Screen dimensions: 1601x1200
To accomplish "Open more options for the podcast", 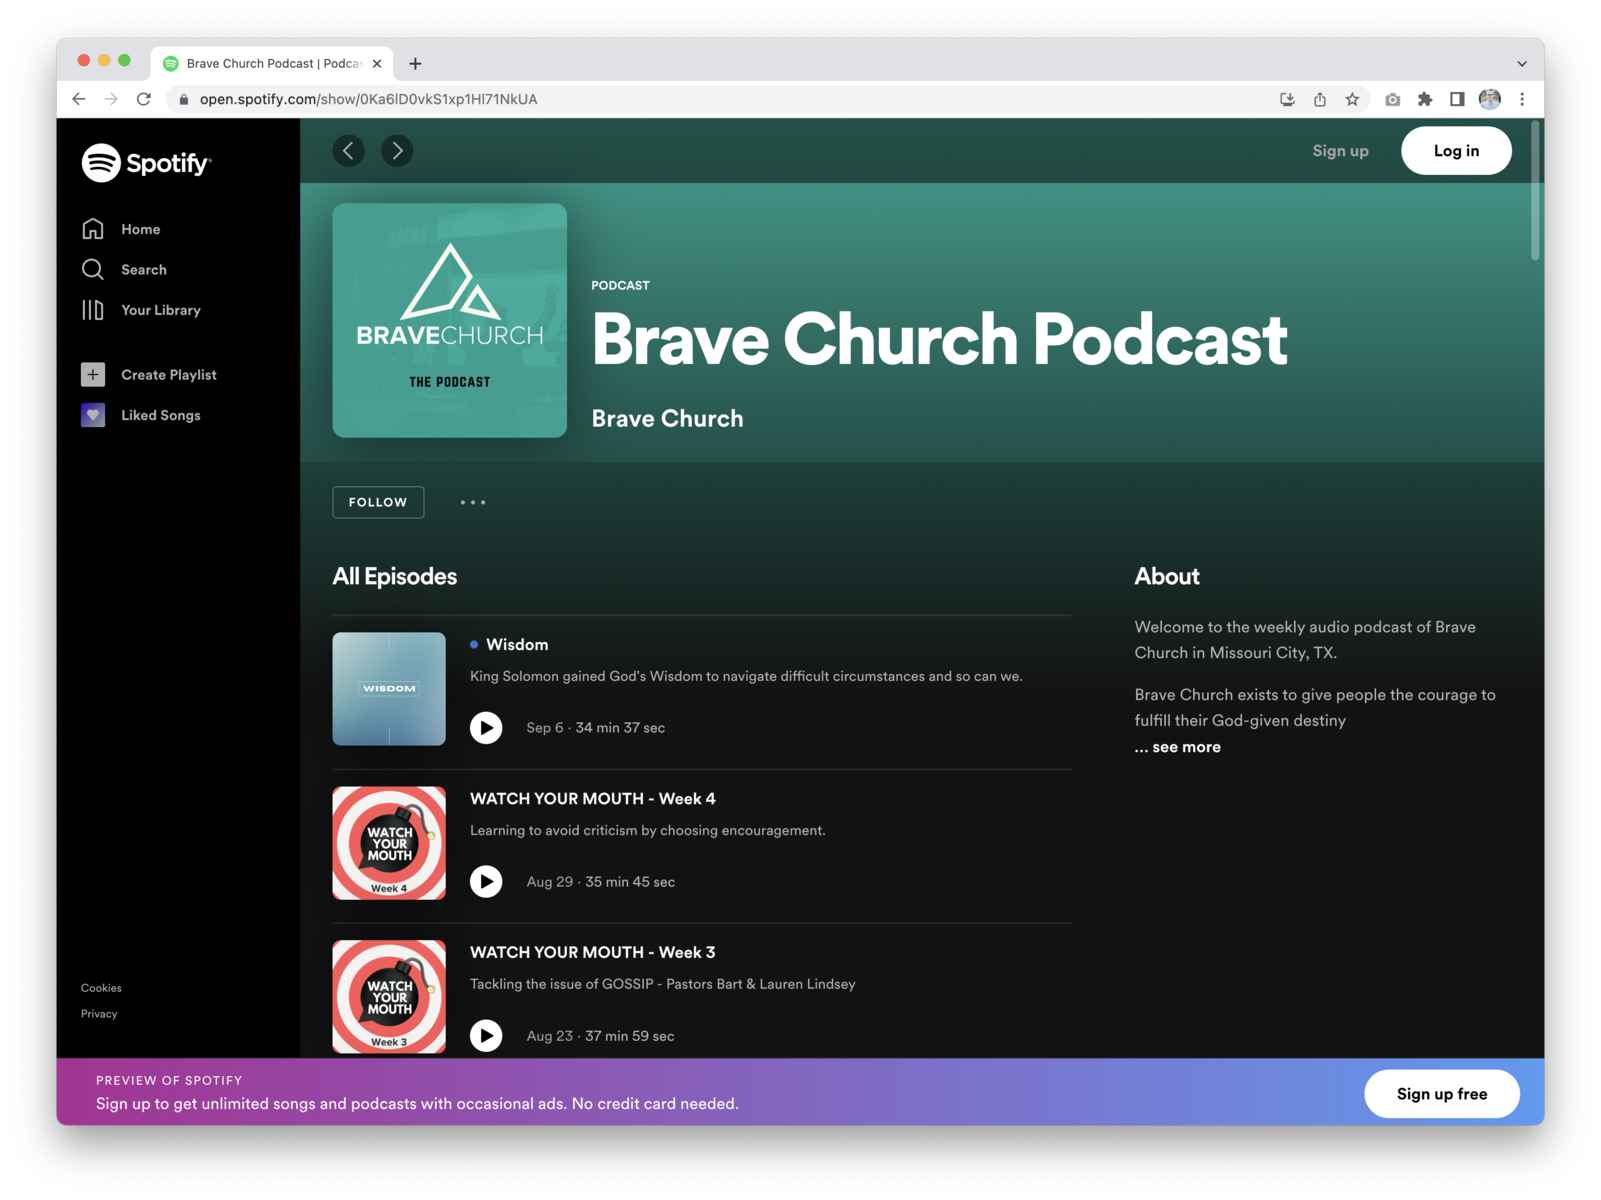I will tap(472, 502).
